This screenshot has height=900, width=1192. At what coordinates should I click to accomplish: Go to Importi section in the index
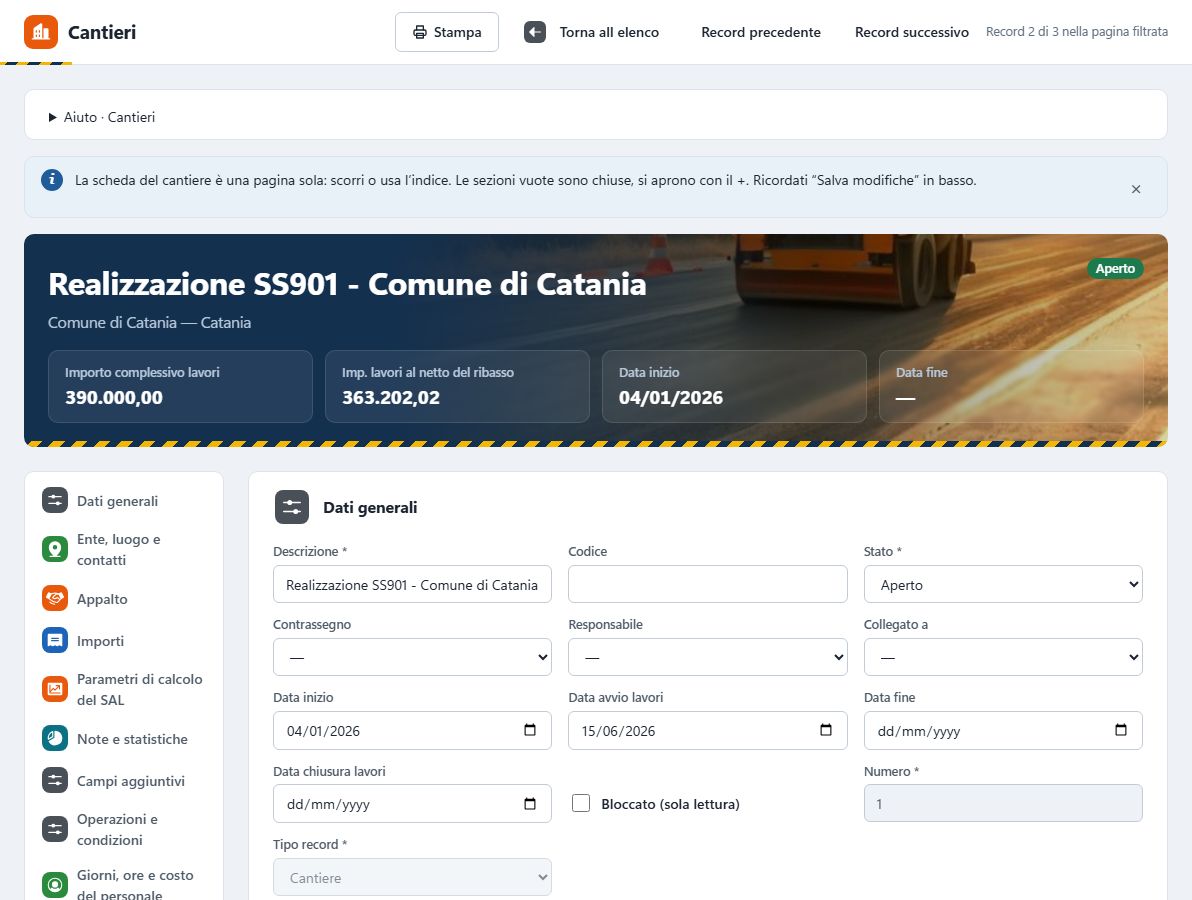tap(100, 641)
